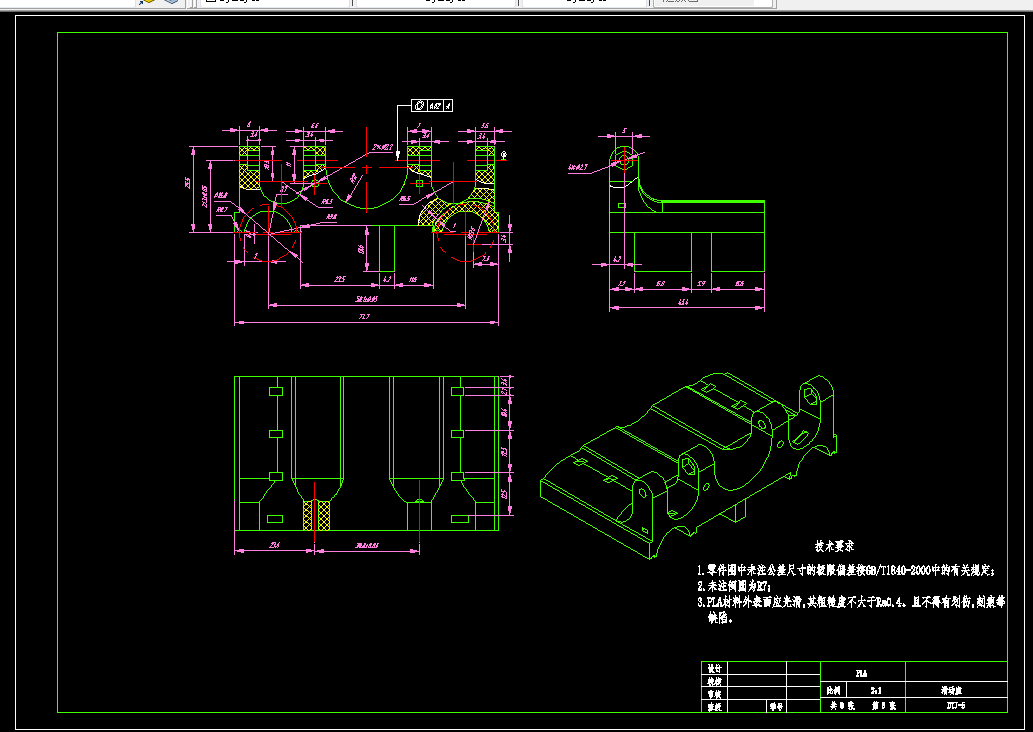Screen dimensions: 1033x732
Task: Click the 技术要求 heading text
Action: point(834,546)
